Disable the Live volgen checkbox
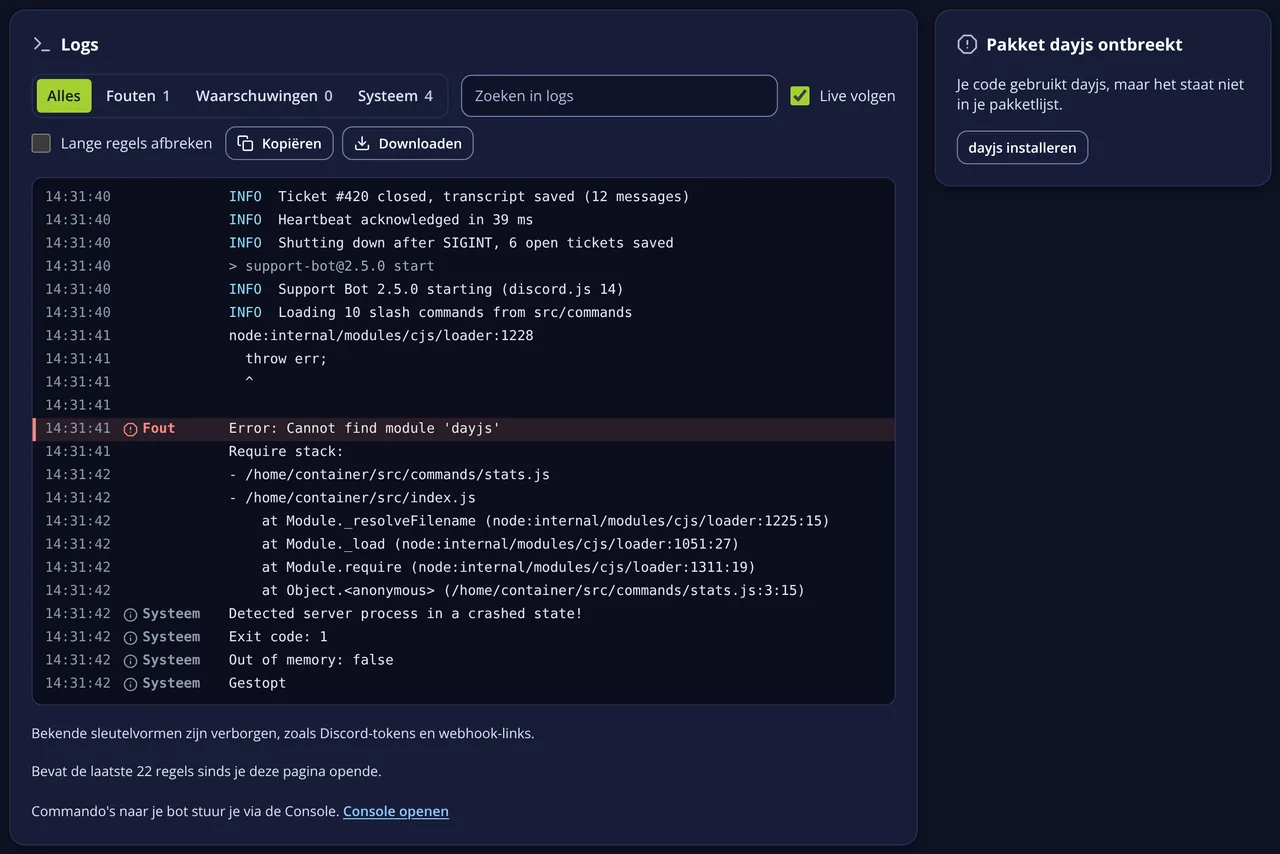The width and height of the screenshot is (1280, 854). point(800,96)
